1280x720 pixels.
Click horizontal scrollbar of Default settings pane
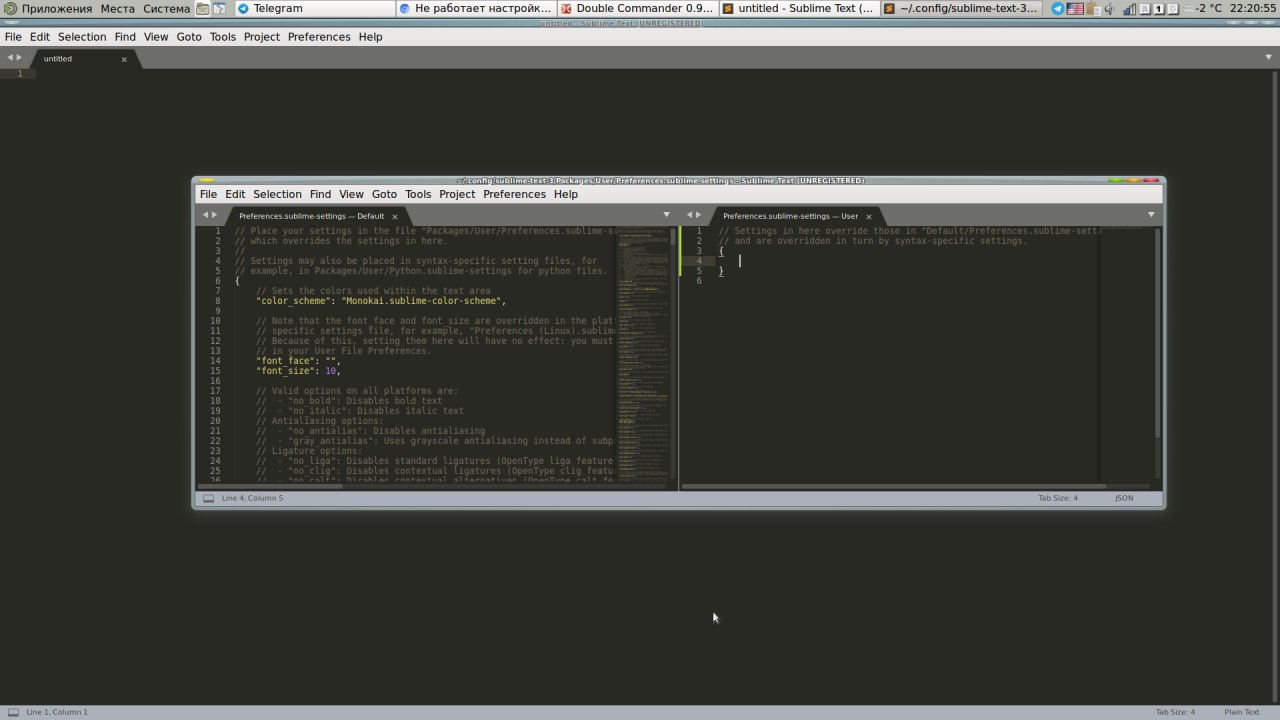click(432, 486)
